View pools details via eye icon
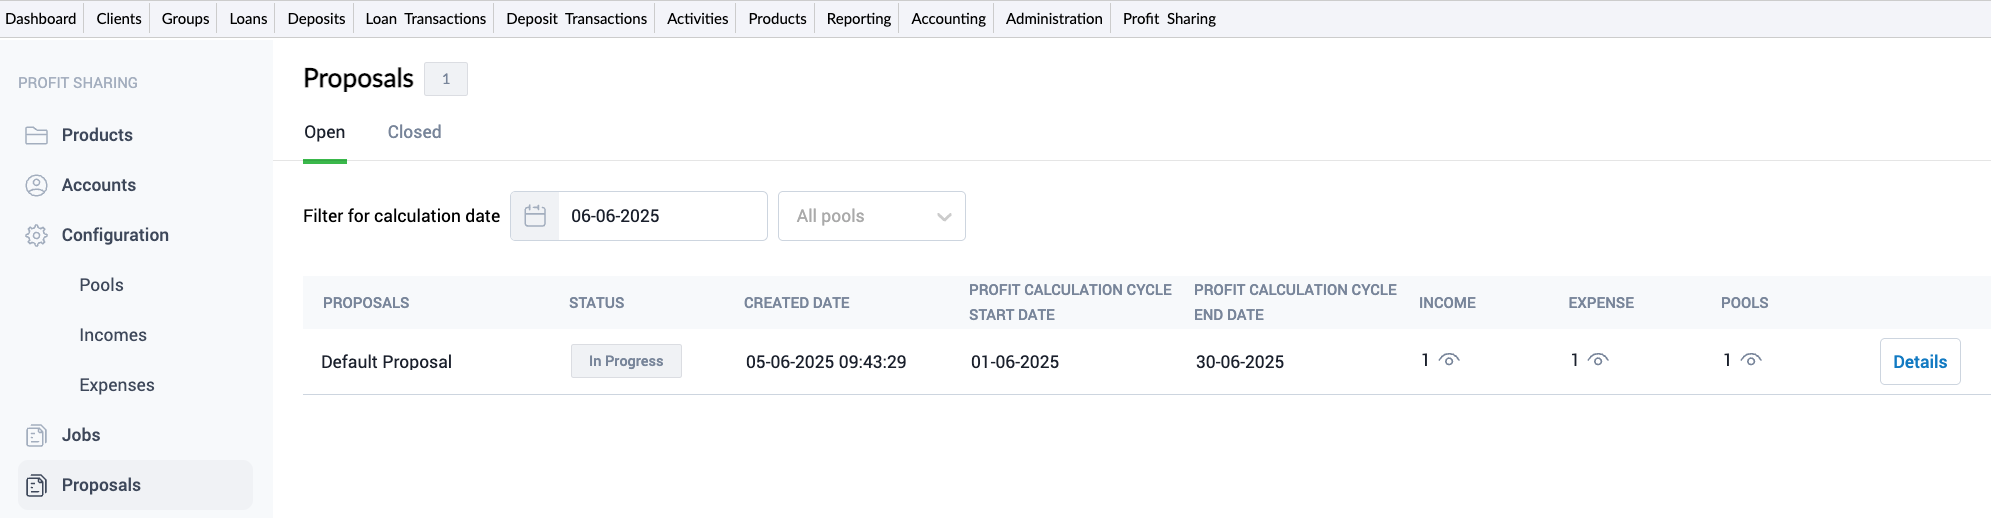This screenshot has width=1991, height=518. (1750, 360)
